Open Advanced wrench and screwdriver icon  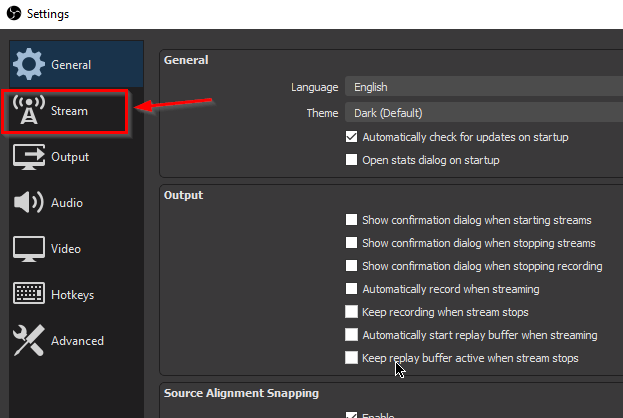pos(29,340)
